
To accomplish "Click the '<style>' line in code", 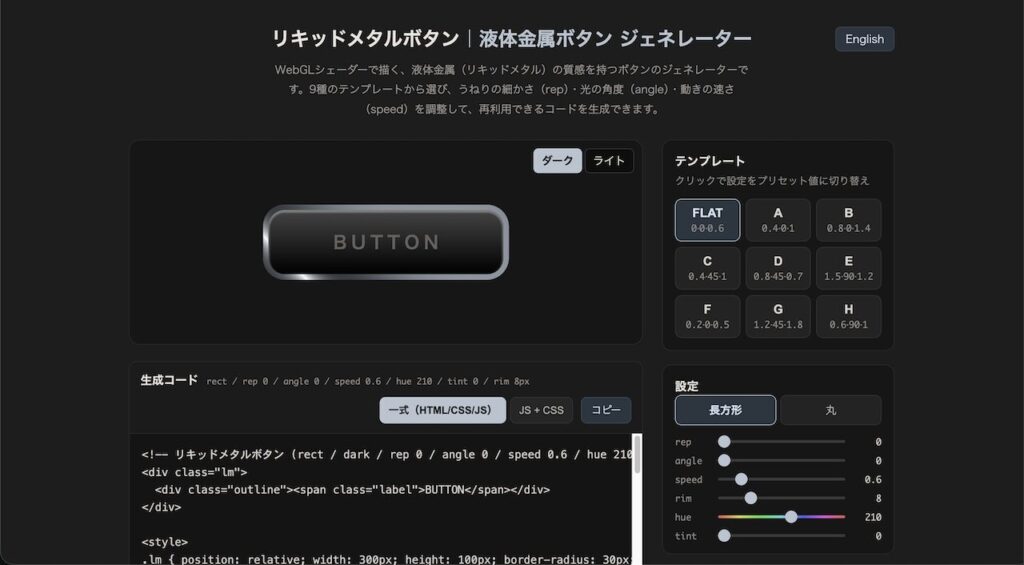I will [x=165, y=542].
